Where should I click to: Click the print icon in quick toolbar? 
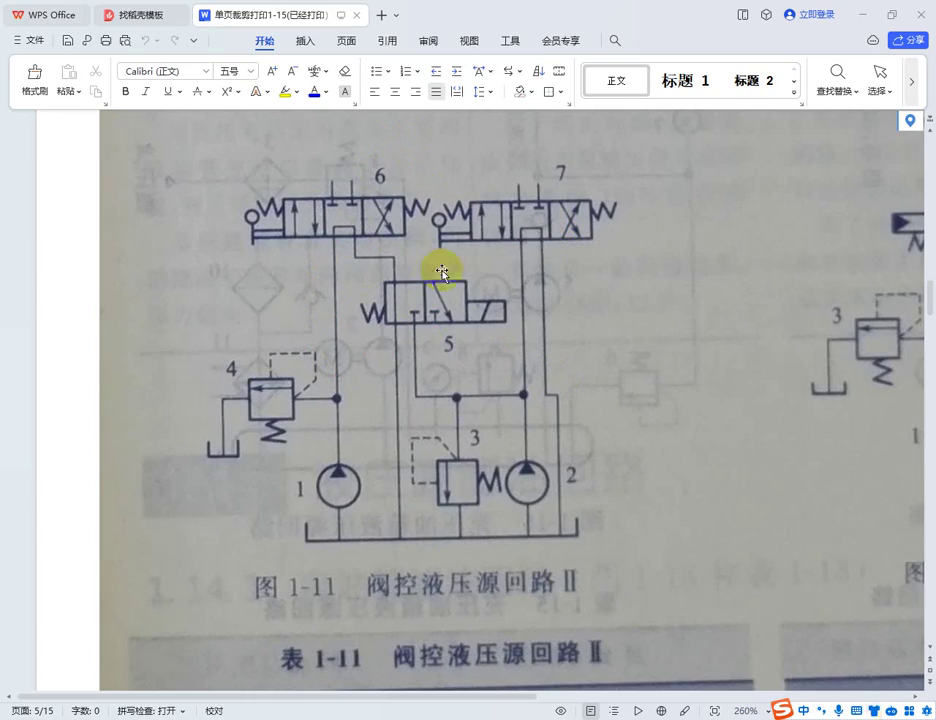(106, 41)
